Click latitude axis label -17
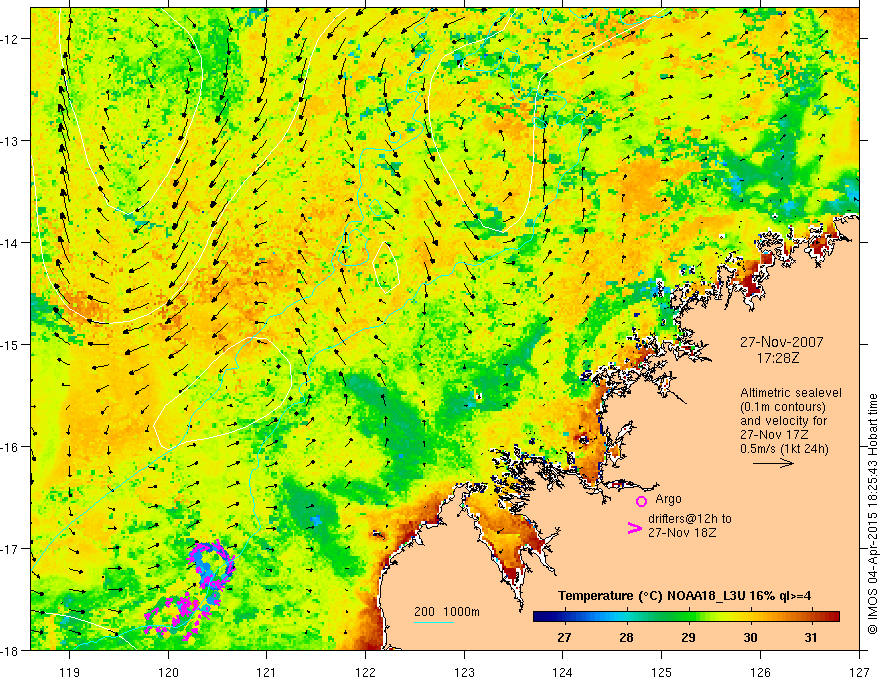The width and height of the screenshot is (880, 680). click(11, 548)
